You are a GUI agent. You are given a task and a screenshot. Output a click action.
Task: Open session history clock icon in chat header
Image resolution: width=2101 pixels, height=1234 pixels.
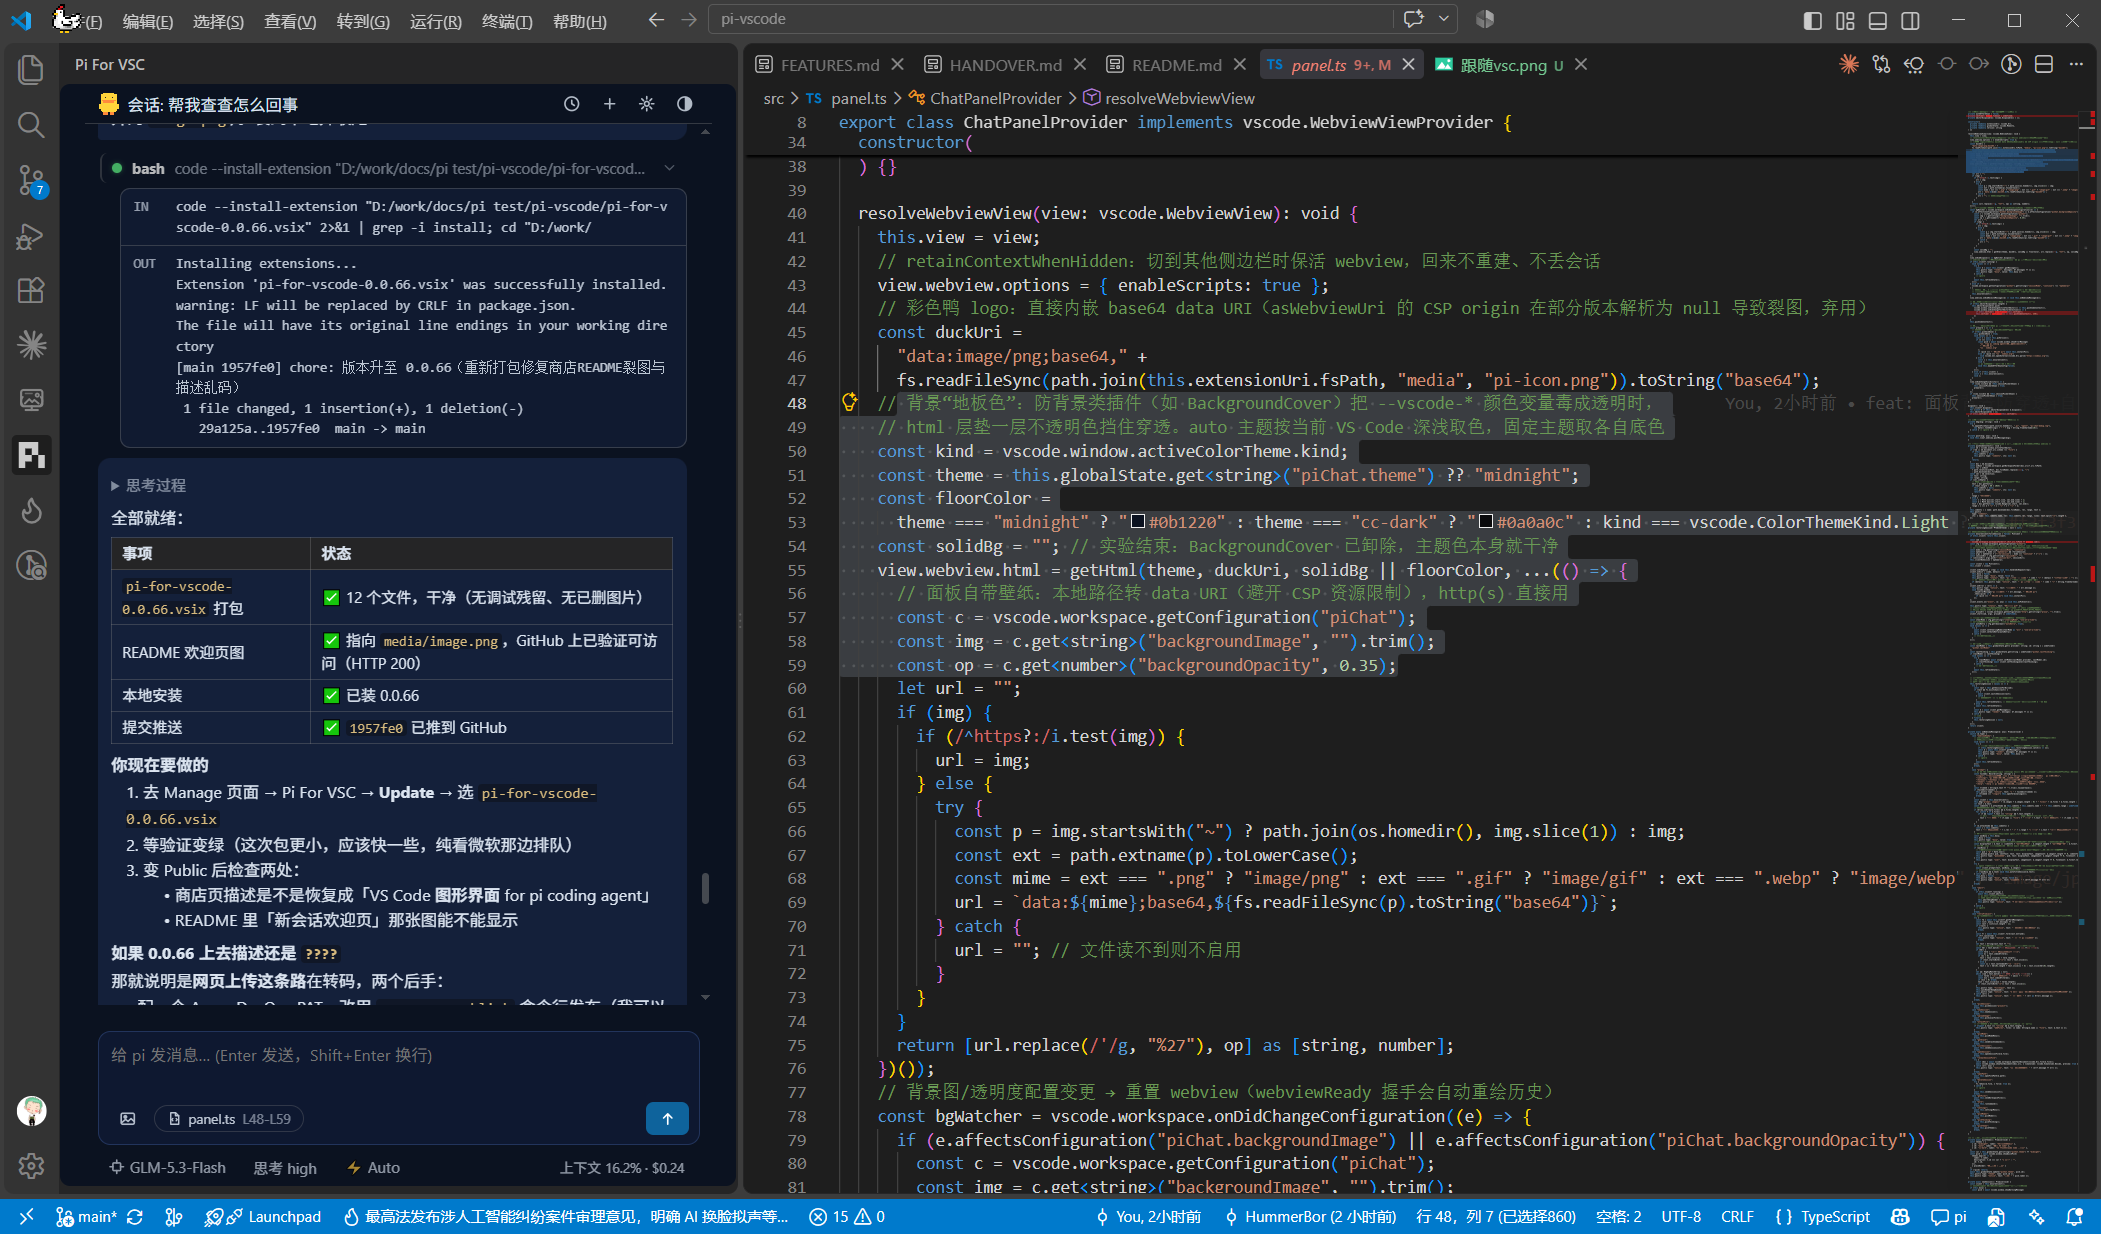point(572,104)
